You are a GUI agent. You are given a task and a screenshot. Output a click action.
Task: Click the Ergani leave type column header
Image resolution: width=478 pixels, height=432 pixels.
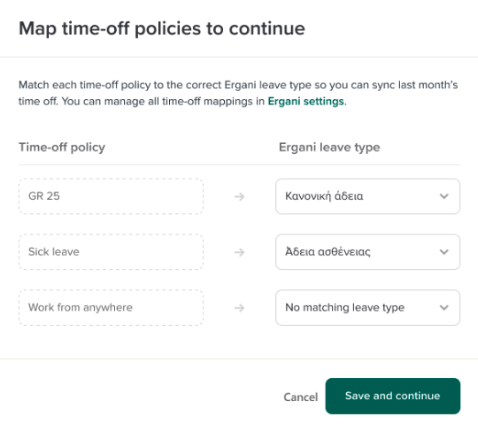click(329, 147)
